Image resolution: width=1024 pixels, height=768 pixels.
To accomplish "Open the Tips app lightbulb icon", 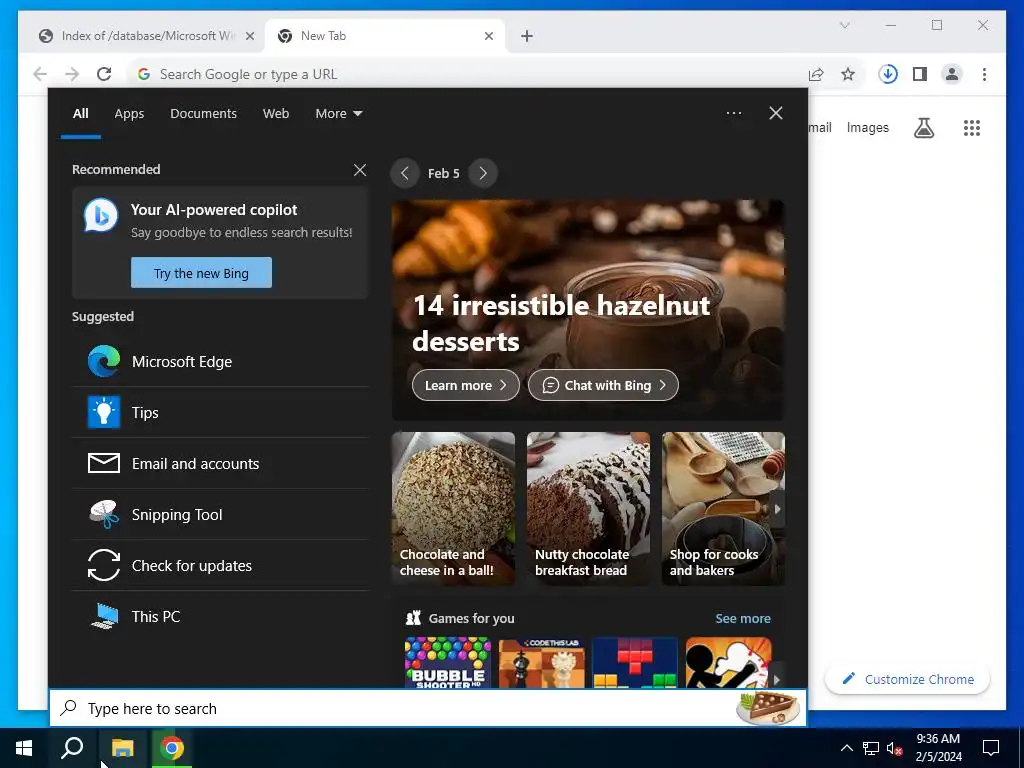I will point(104,412).
